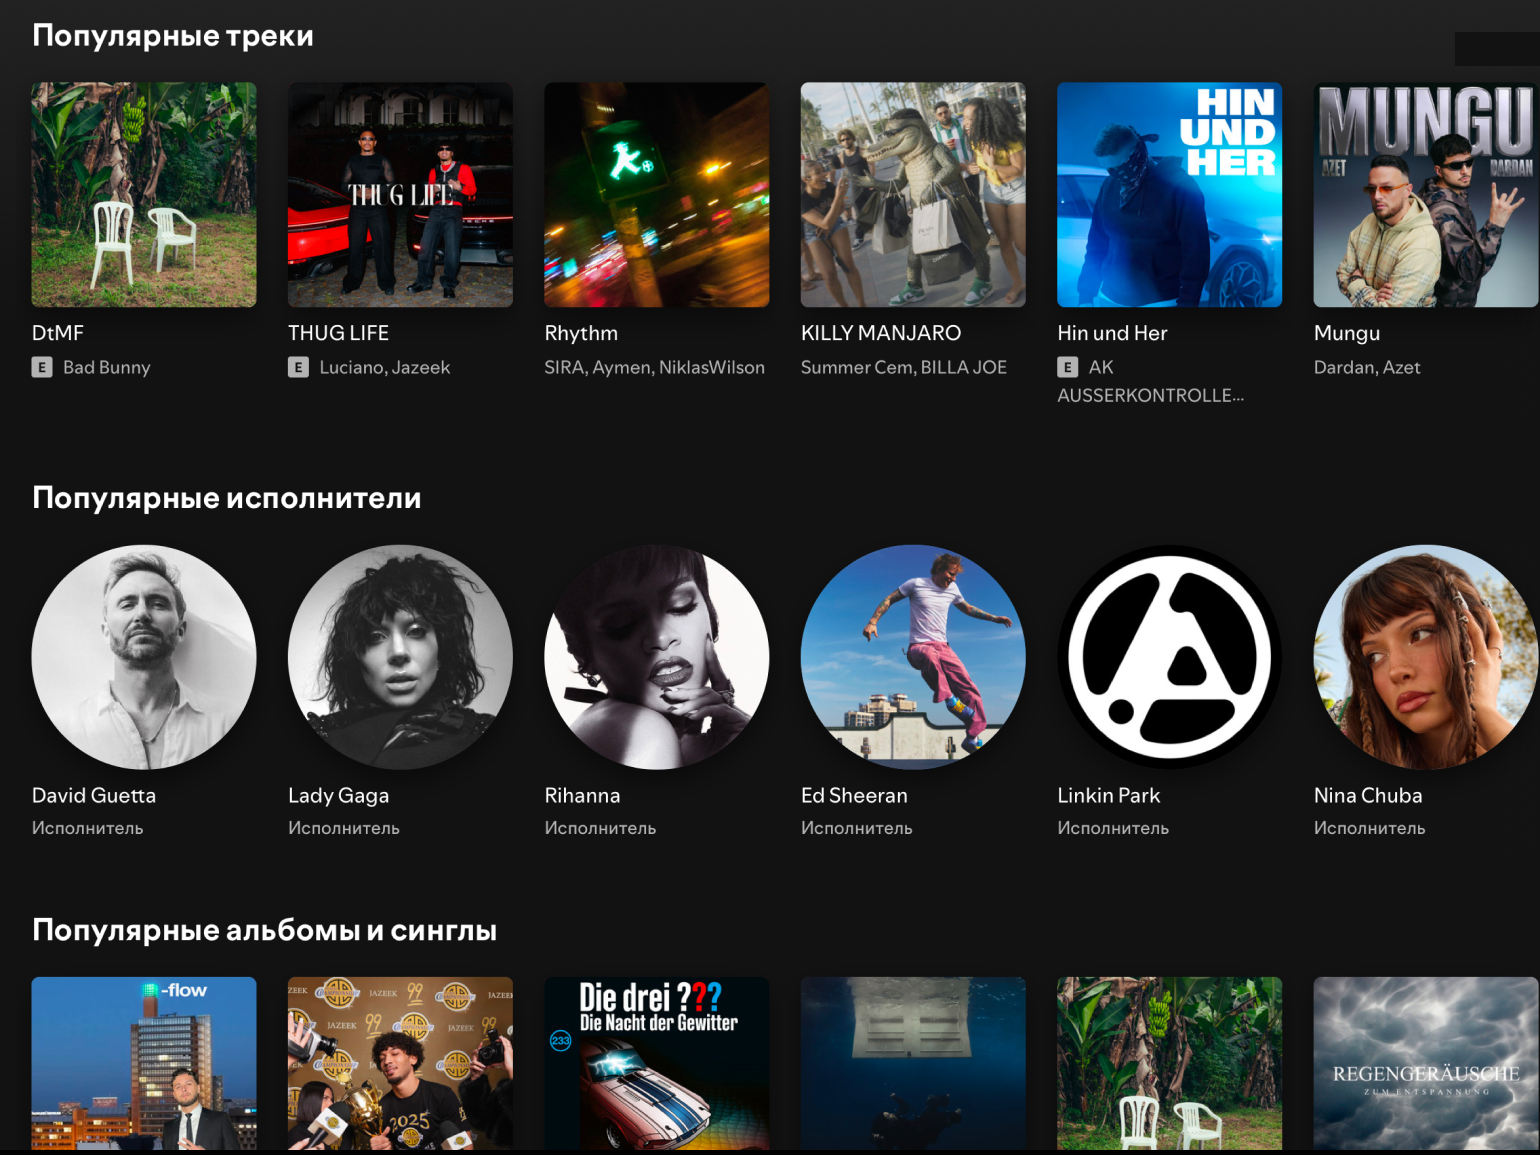The height and width of the screenshot is (1155, 1540).
Task: Go to NiklasWilson artist link
Action: point(712,367)
